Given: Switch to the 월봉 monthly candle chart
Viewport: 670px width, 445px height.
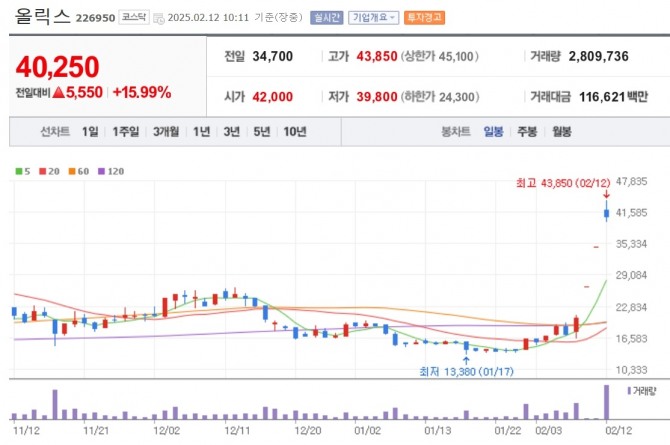Looking at the screenshot, I should pos(561,132).
